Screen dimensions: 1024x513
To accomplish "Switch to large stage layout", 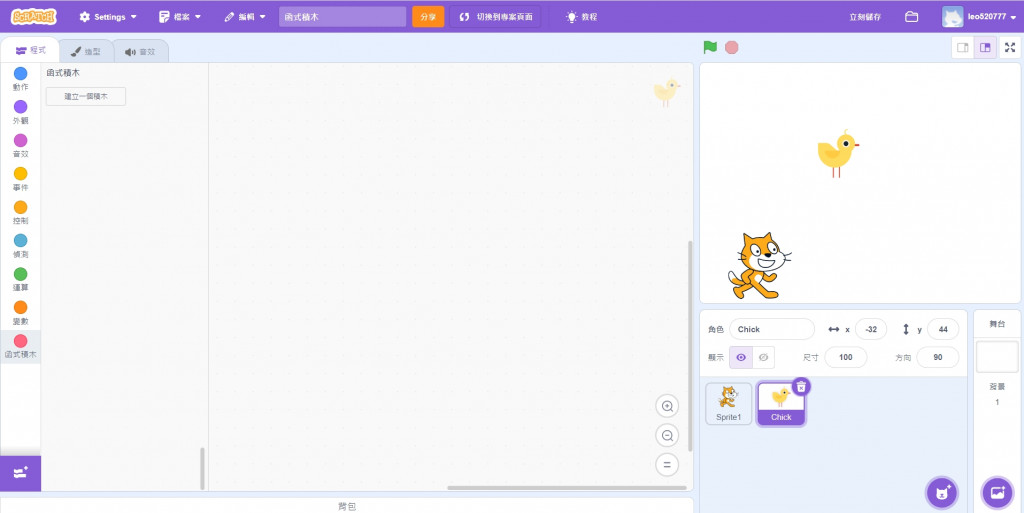I will pos(985,47).
